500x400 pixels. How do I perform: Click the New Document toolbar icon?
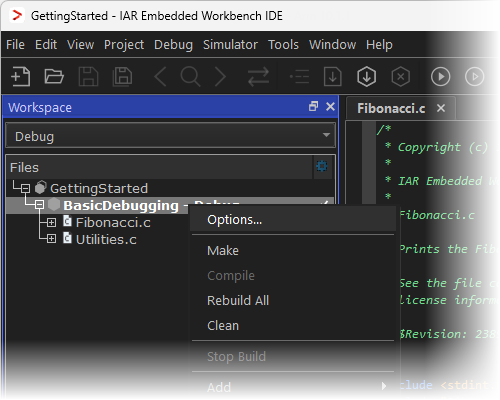[x=21, y=76]
